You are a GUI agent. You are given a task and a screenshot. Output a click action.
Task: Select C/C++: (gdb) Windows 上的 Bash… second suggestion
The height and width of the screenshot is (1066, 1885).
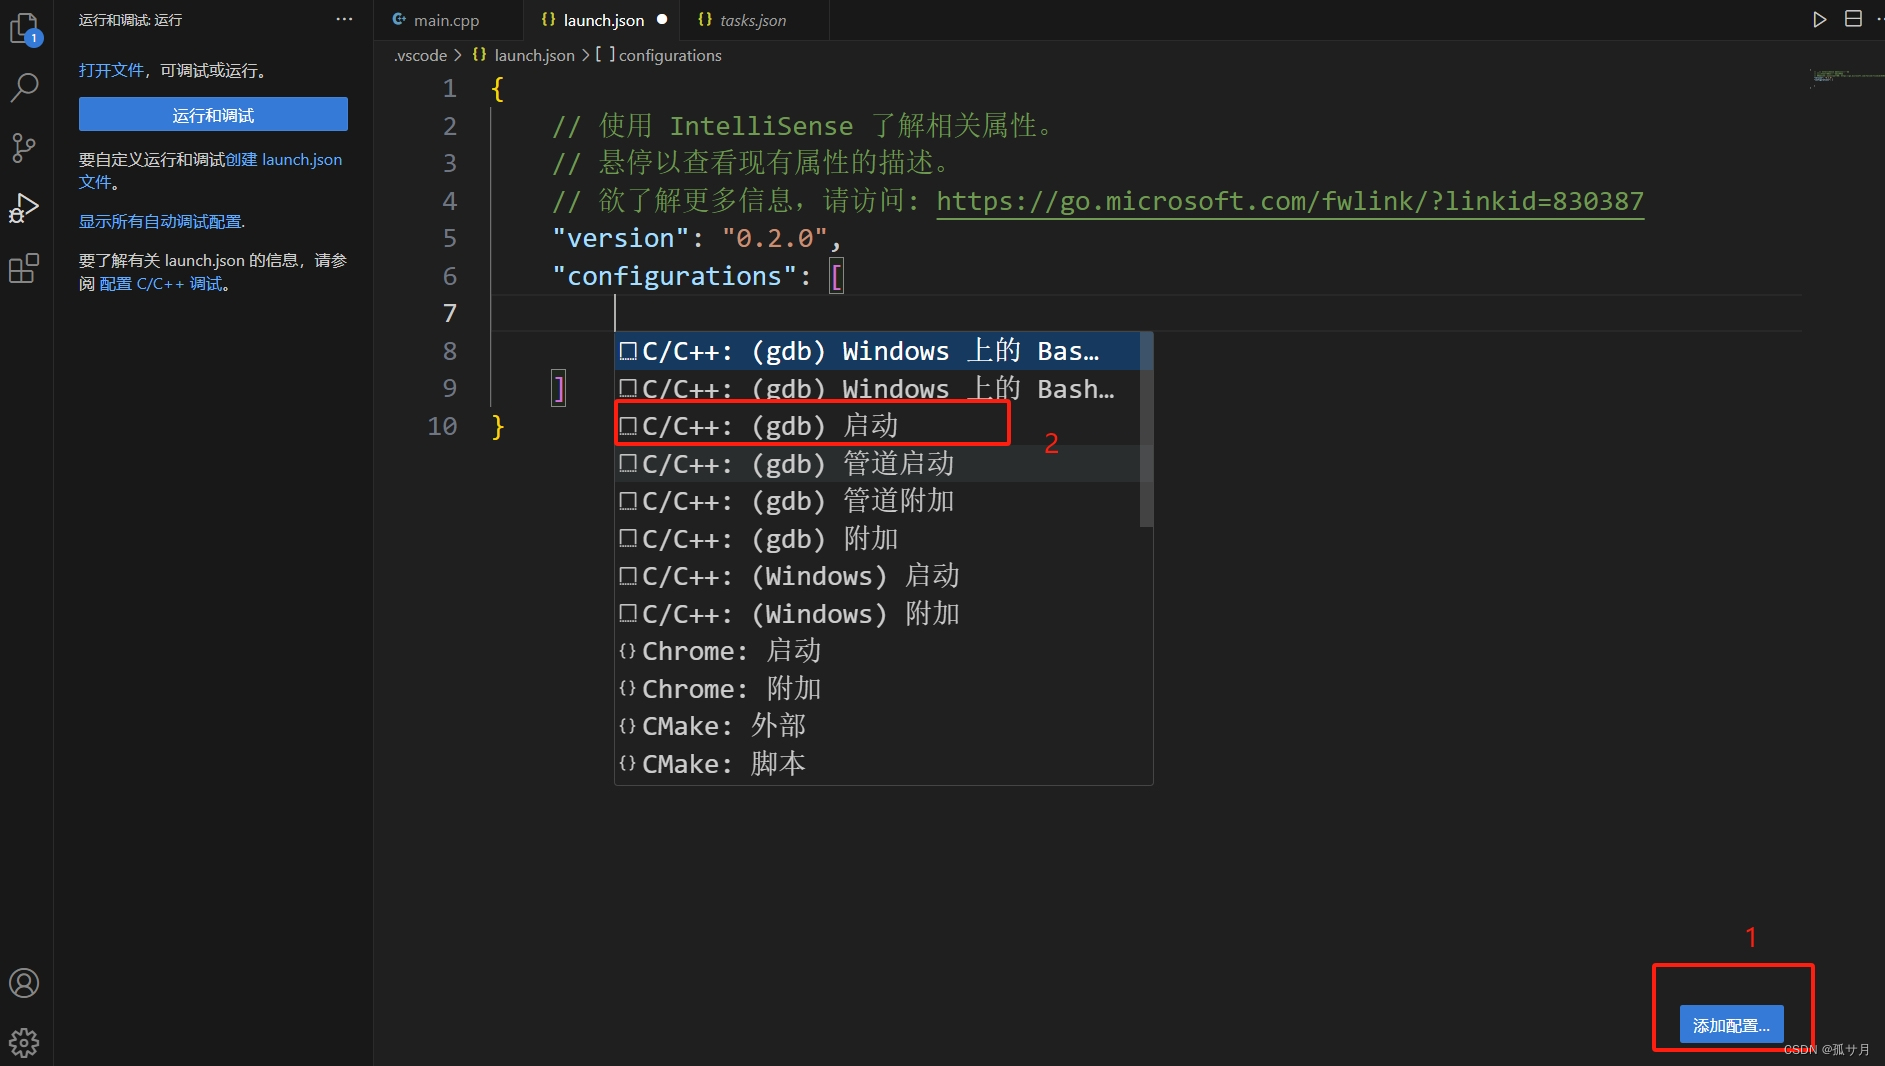pos(877,389)
